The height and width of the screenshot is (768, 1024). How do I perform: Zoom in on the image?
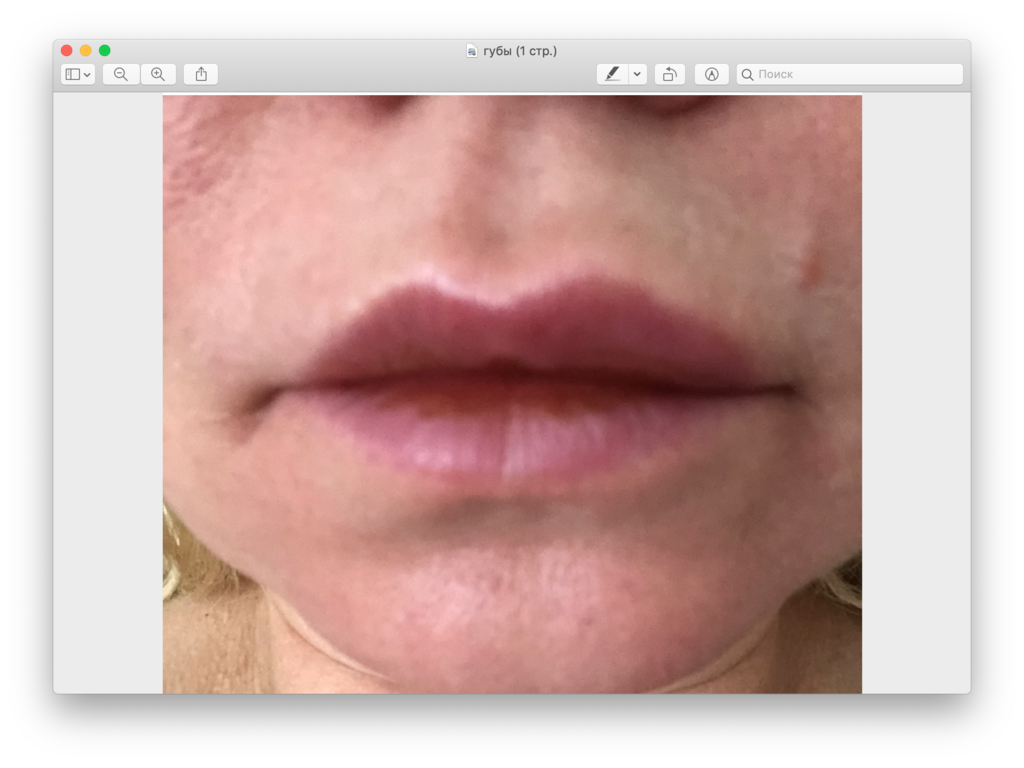[x=158, y=74]
